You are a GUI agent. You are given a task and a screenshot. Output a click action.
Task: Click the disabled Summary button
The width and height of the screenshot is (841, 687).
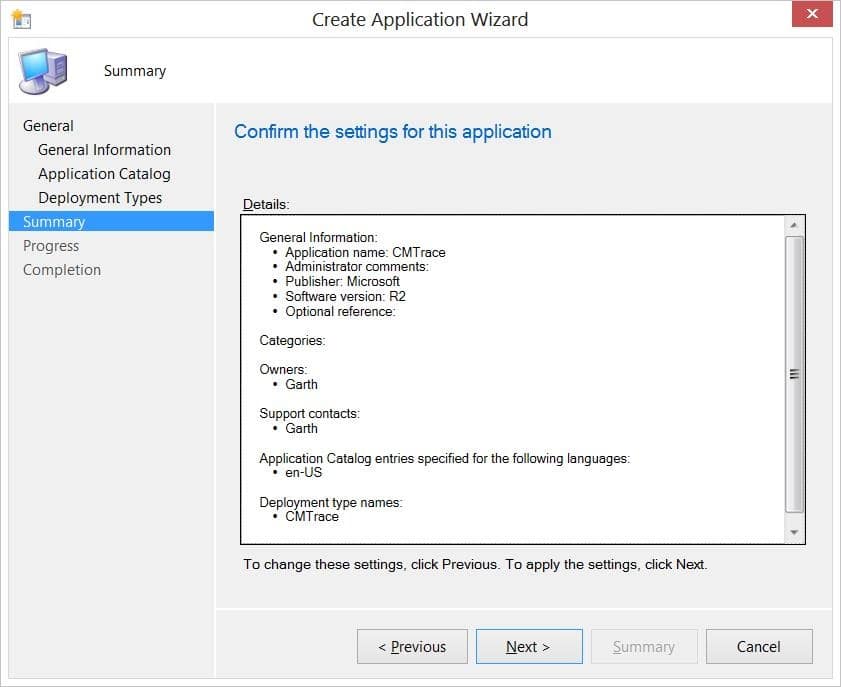pos(643,647)
